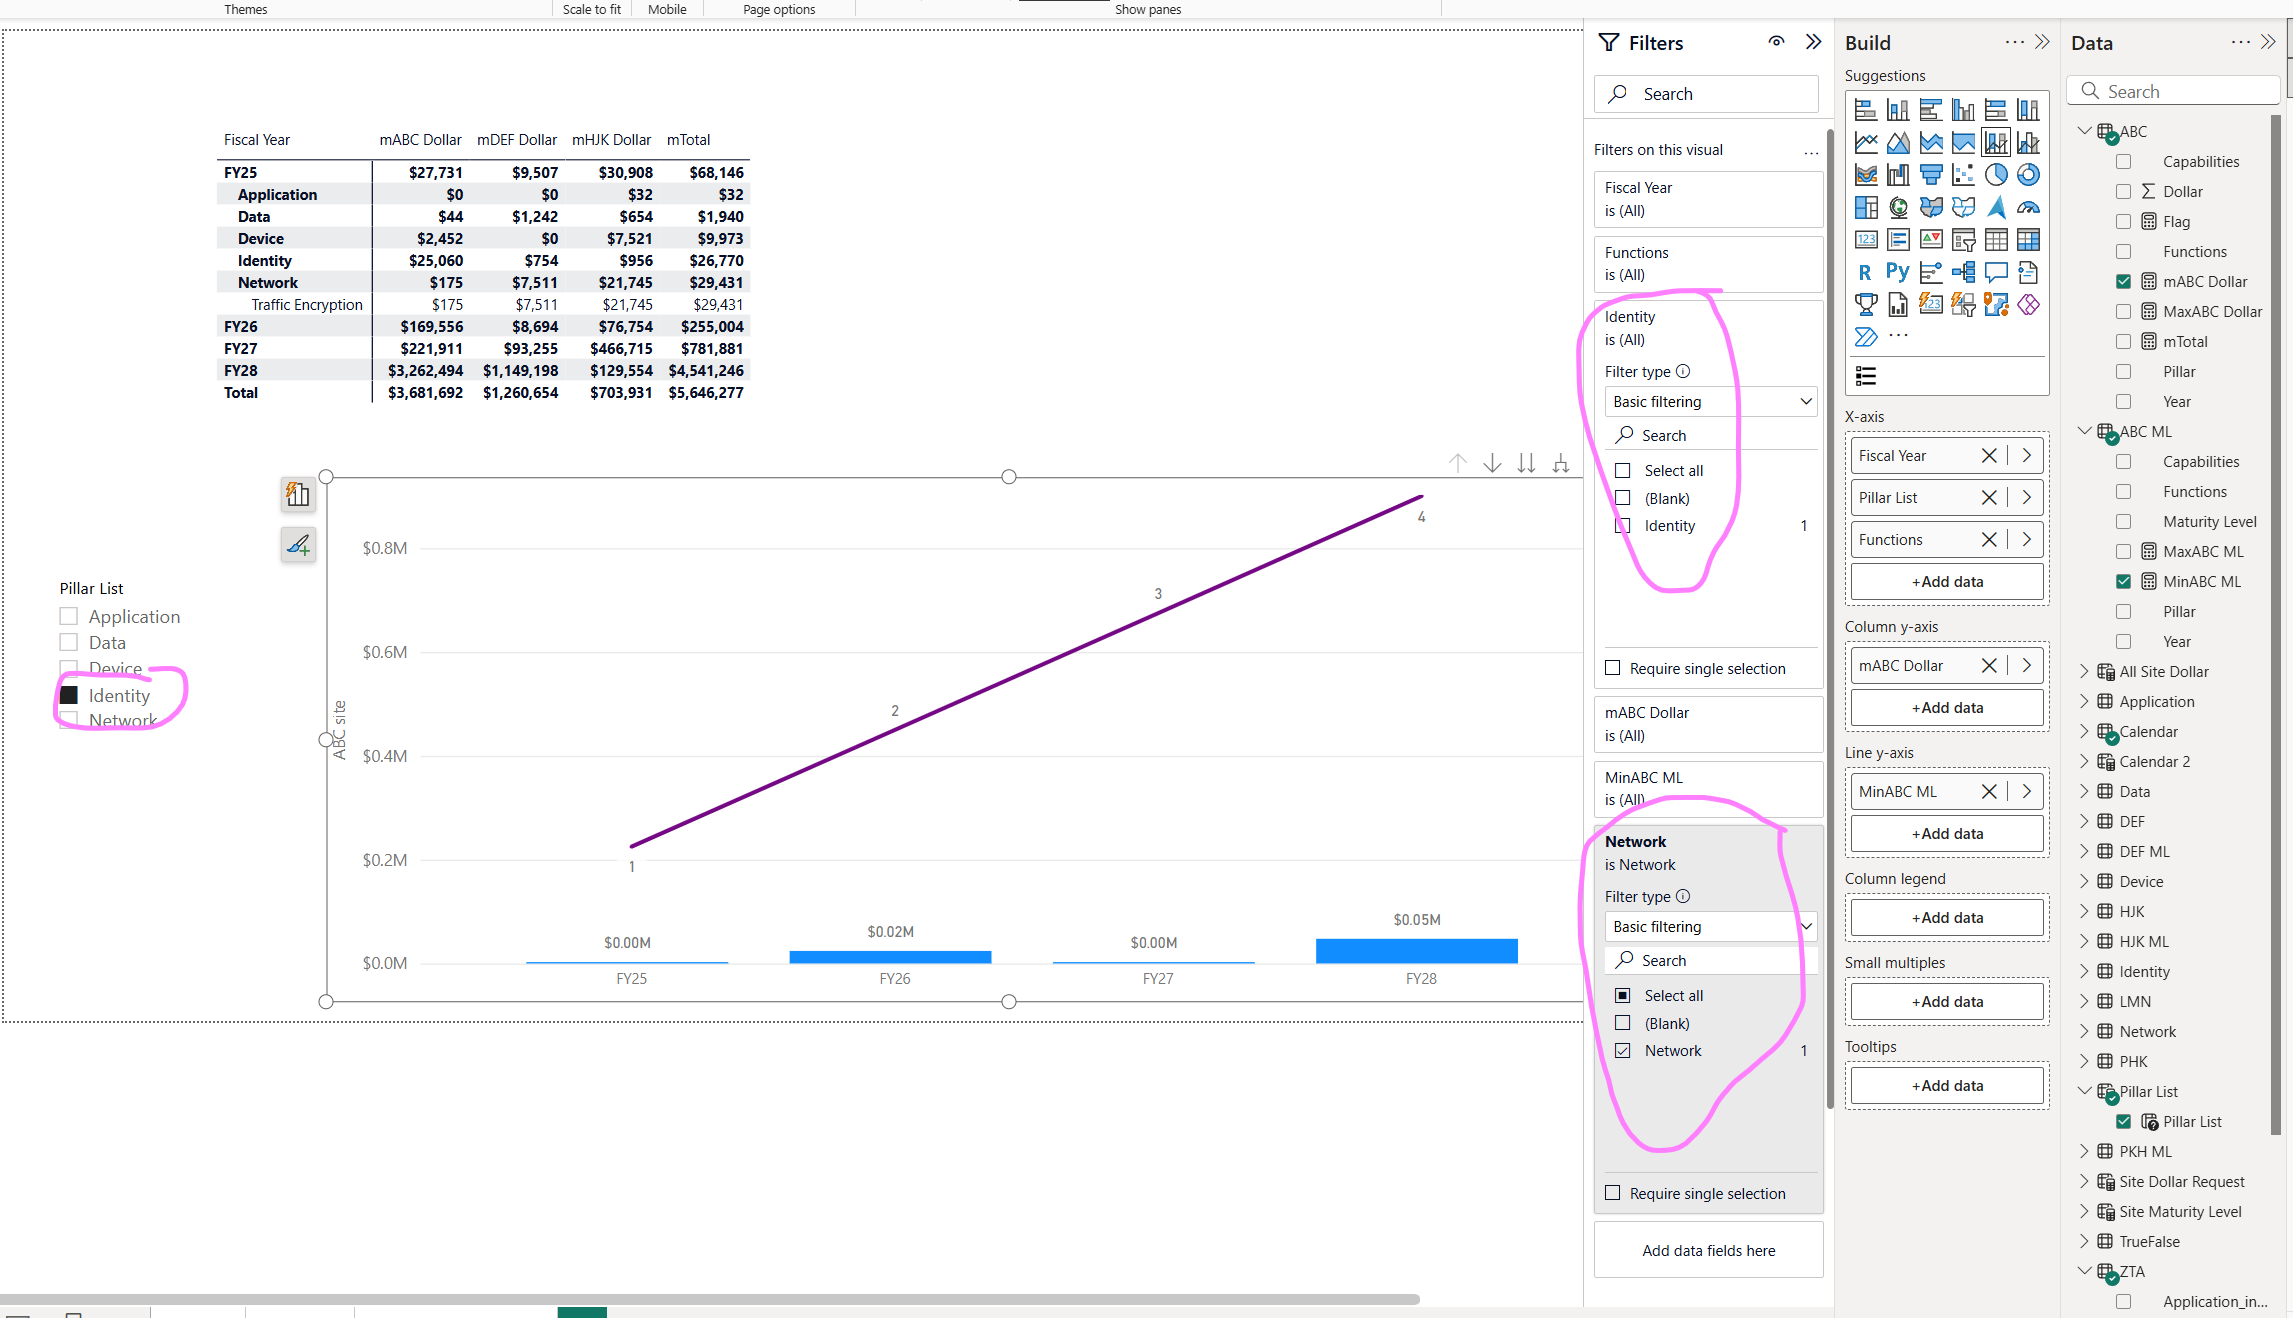Collapse the ABC table in Data pane
This screenshot has width=2293, height=1318.
2085,131
